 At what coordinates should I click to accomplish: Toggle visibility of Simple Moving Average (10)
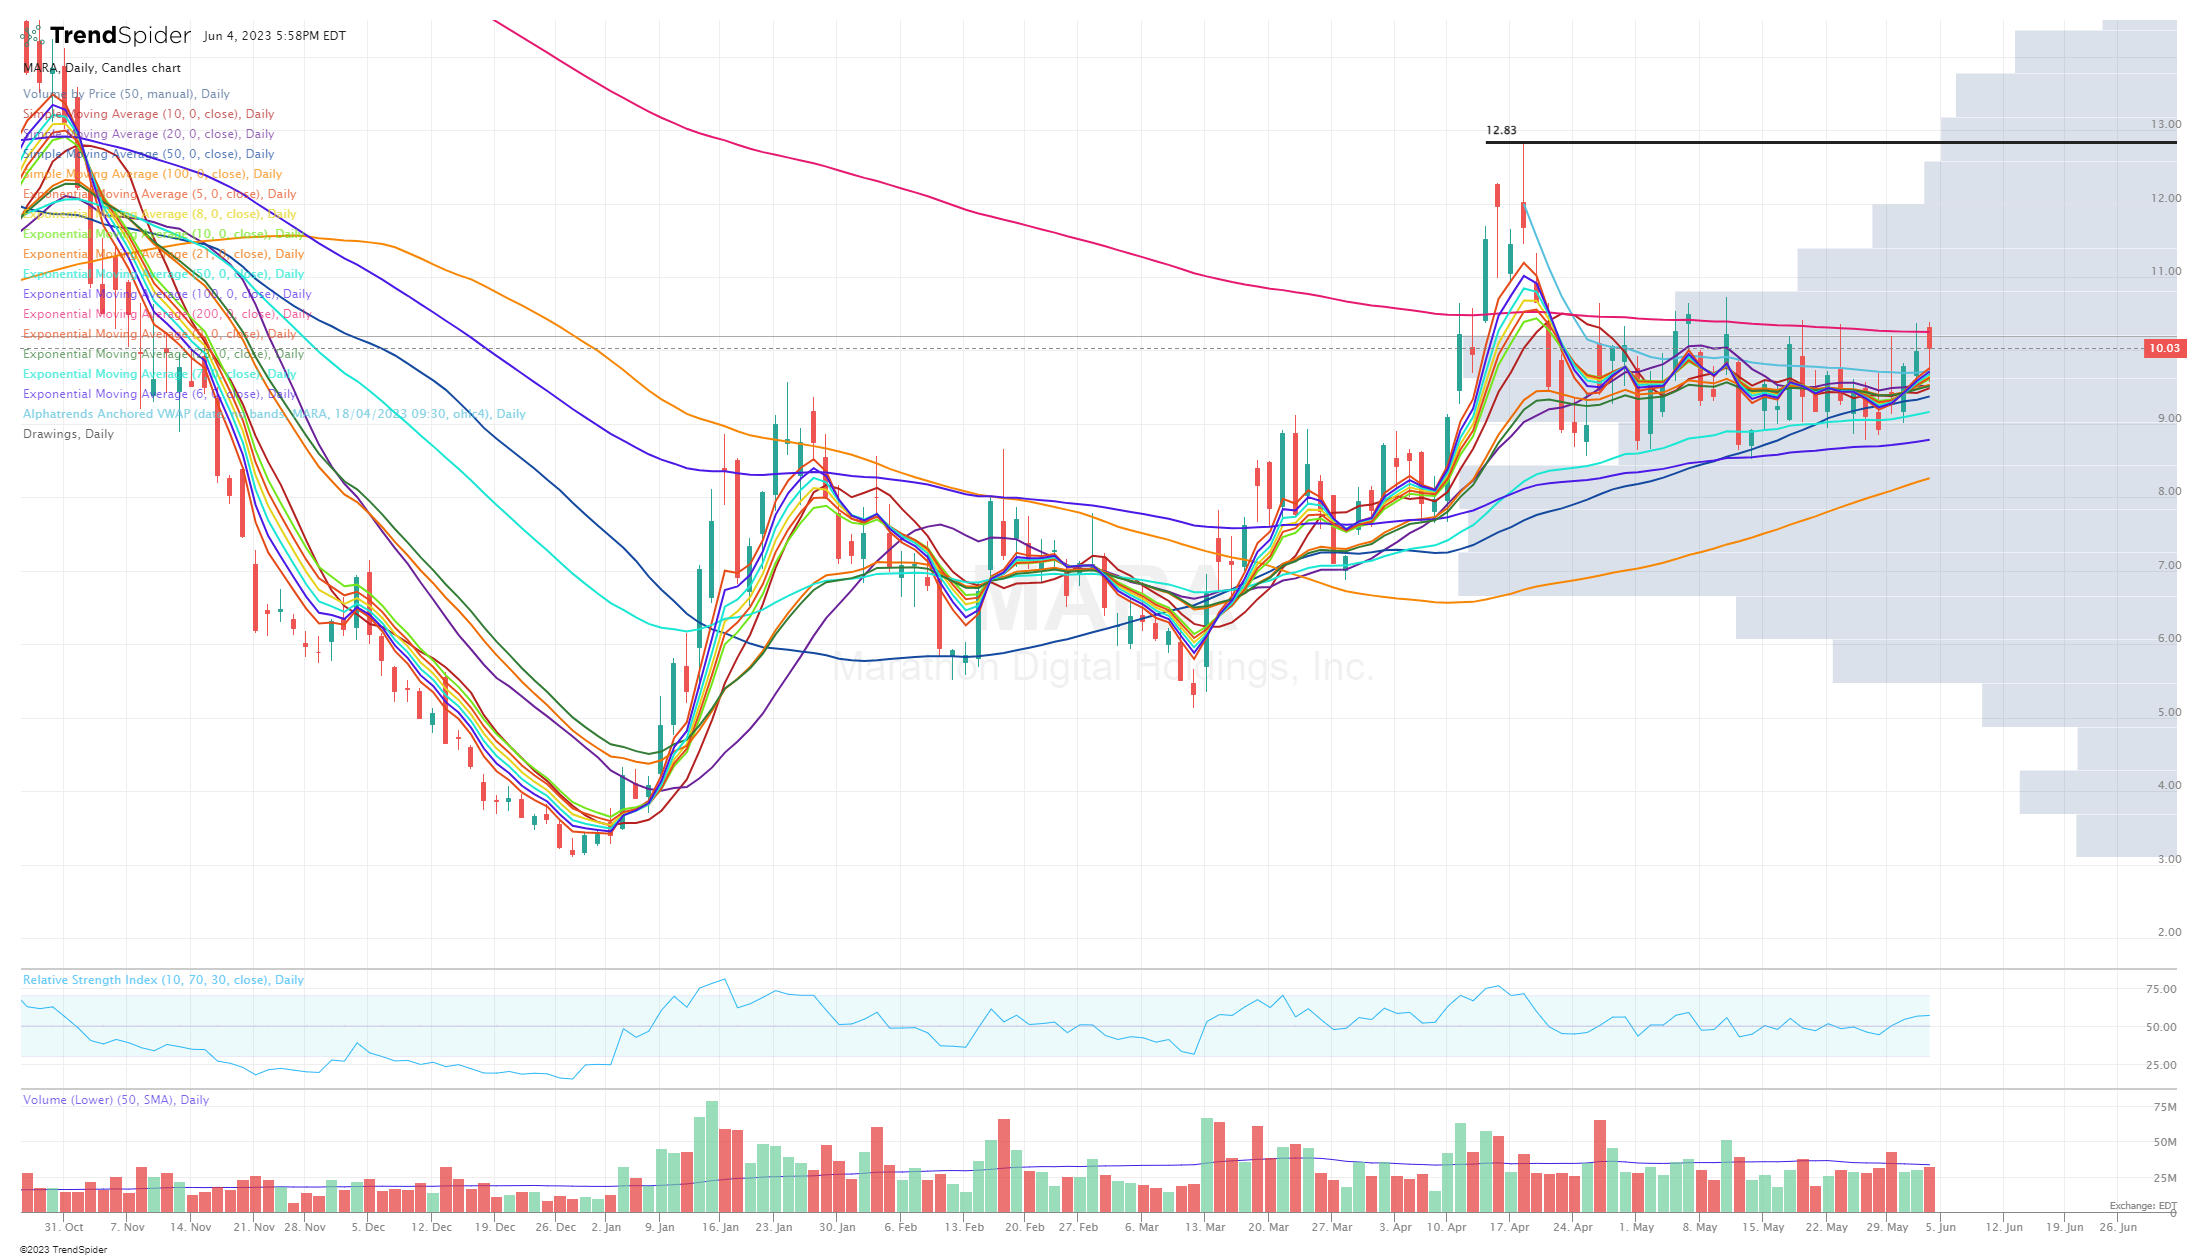pos(148,113)
